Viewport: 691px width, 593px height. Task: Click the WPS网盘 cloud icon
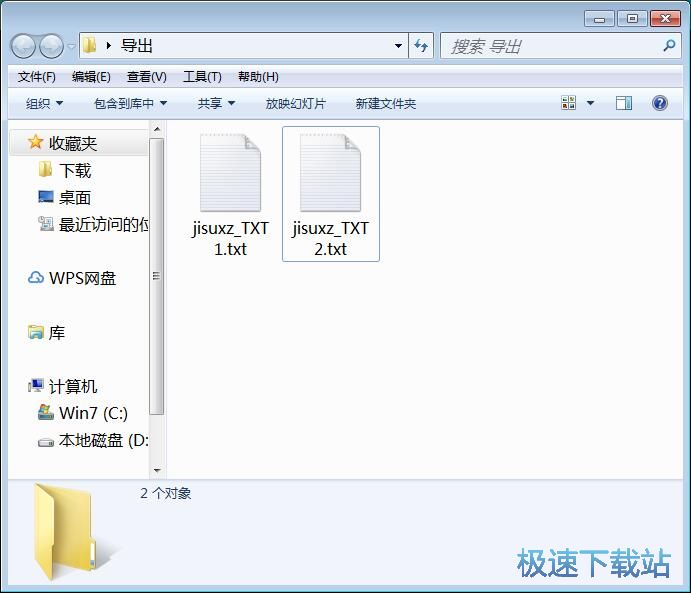(36, 278)
